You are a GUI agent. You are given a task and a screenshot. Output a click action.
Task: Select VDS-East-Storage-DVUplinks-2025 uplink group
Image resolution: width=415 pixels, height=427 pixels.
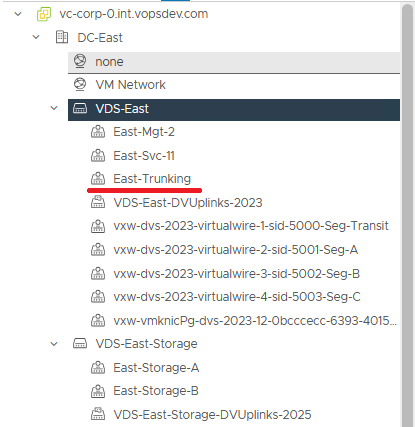(212, 415)
